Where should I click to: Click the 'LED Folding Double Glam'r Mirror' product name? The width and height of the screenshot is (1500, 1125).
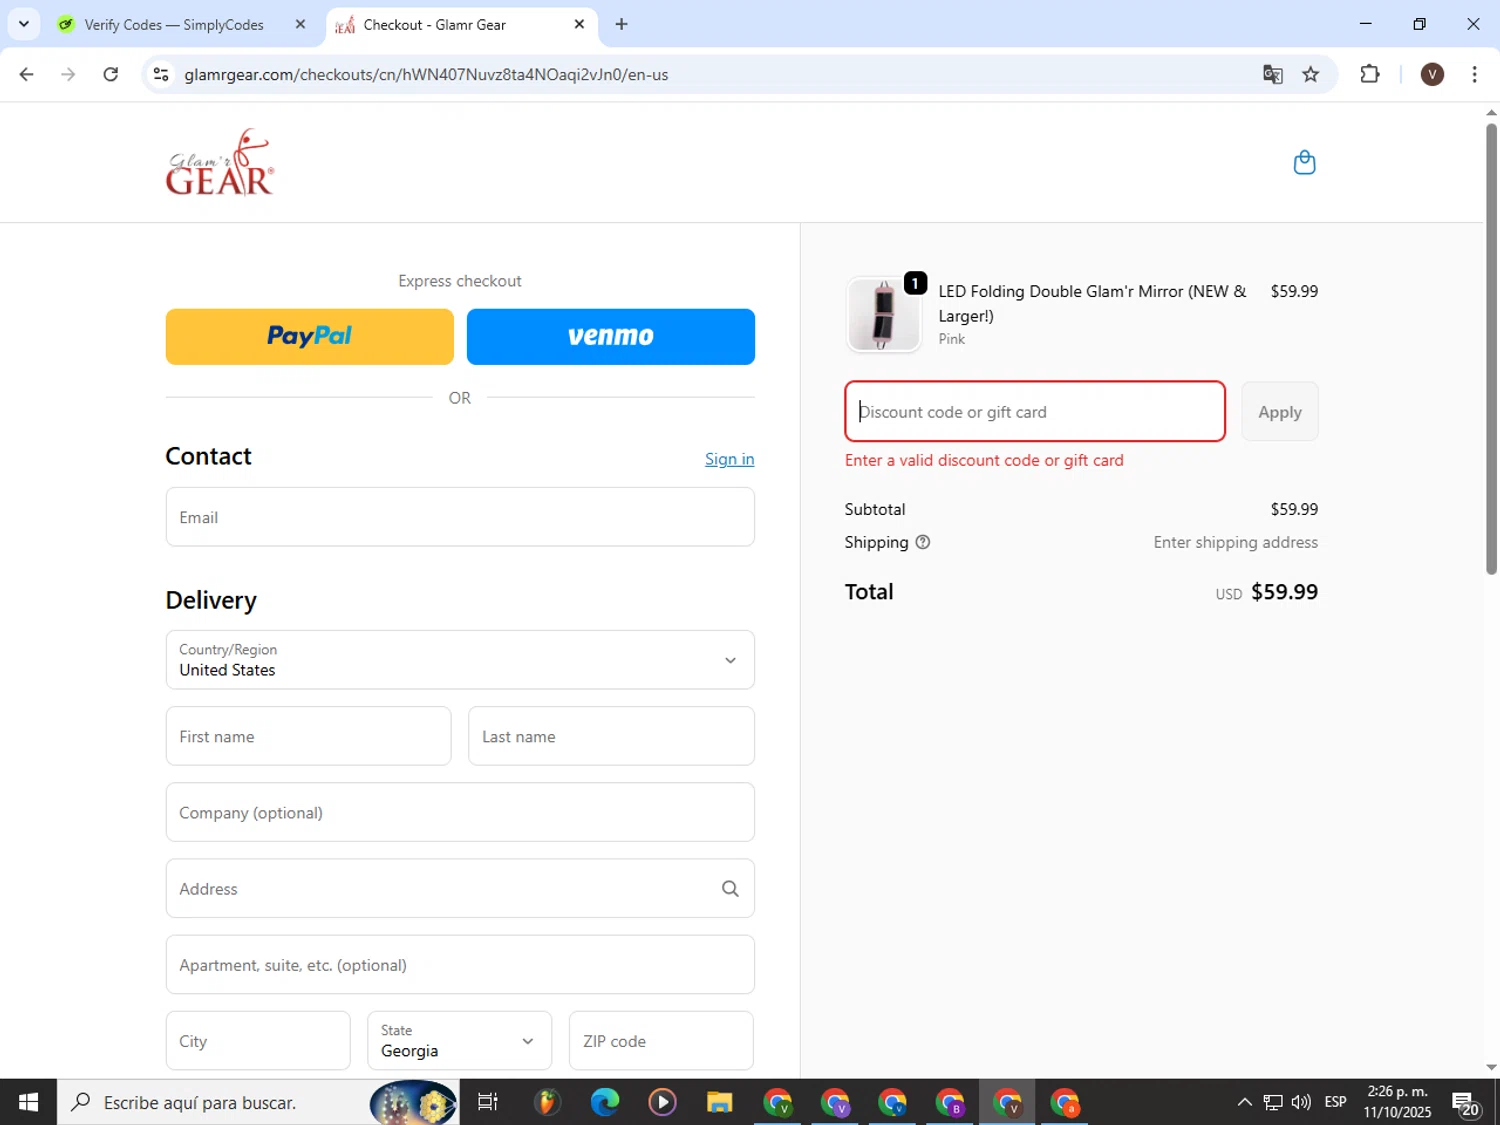pyautogui.click(x=1092, y=303)
